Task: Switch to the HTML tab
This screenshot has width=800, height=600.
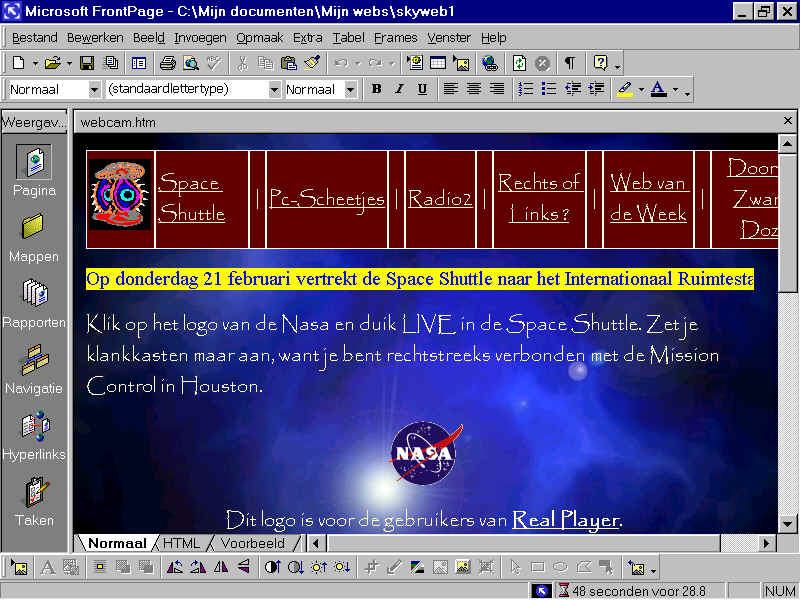Action: click(x=182, y=543)
